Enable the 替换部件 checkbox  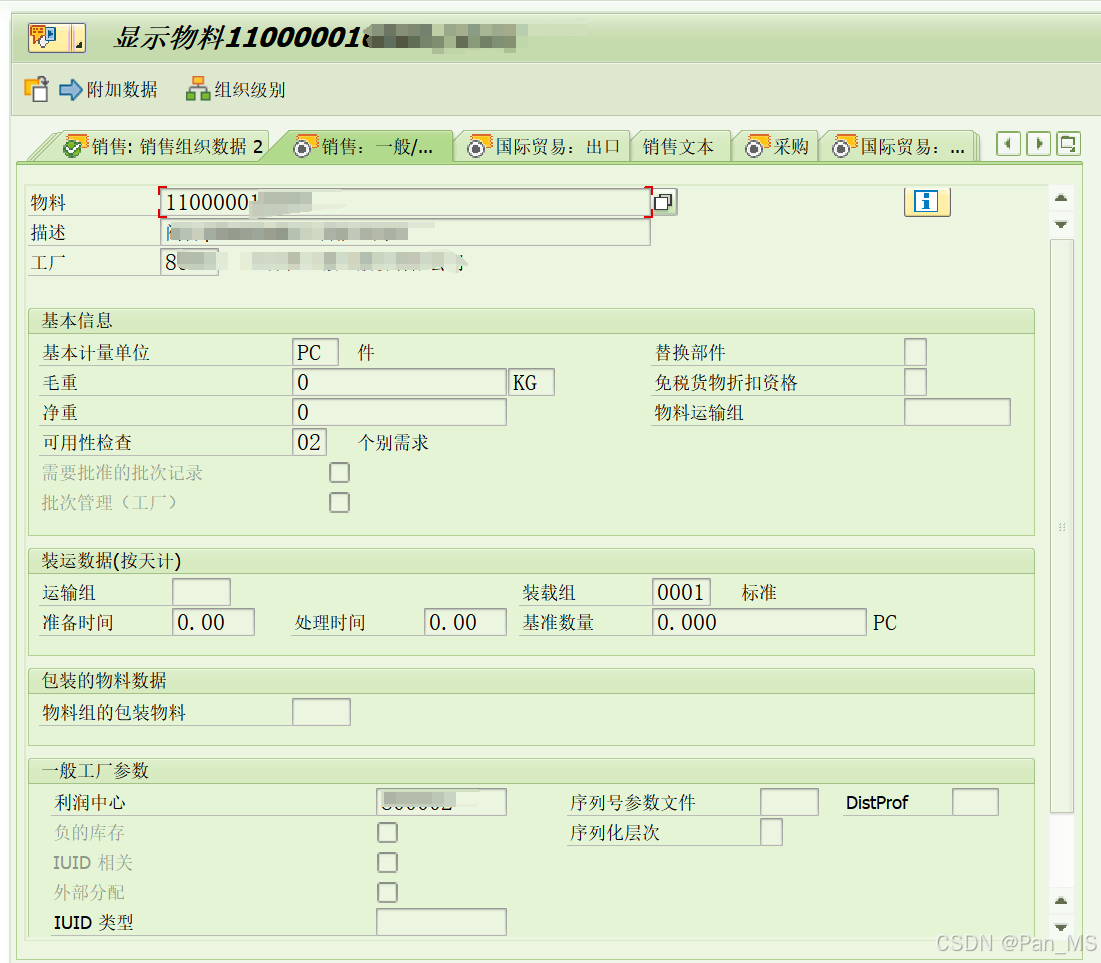click(915, 351)
